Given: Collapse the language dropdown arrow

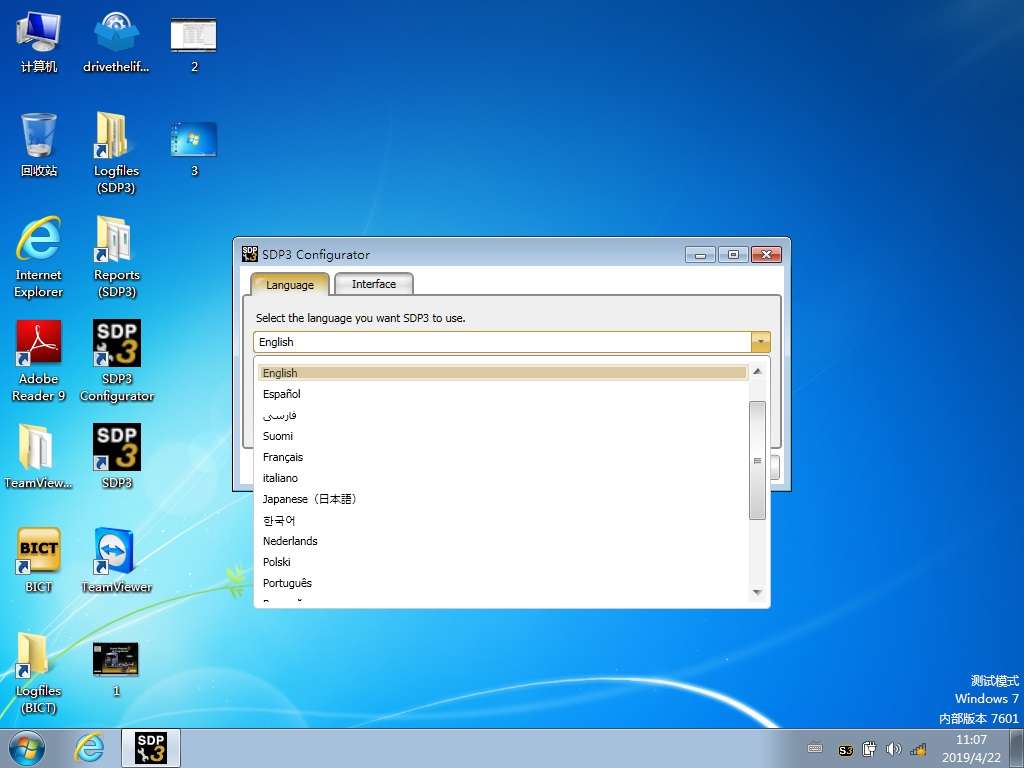Looking at the screenshot, I should 761,342.
